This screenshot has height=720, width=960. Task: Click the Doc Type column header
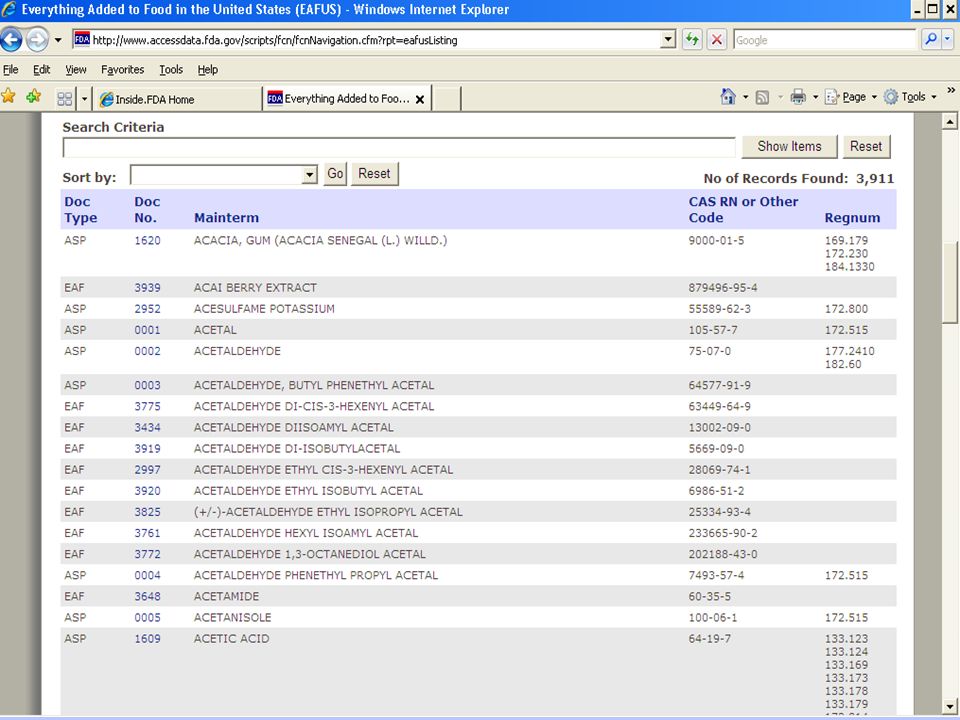pyautogui.click(x=80, y=209)
